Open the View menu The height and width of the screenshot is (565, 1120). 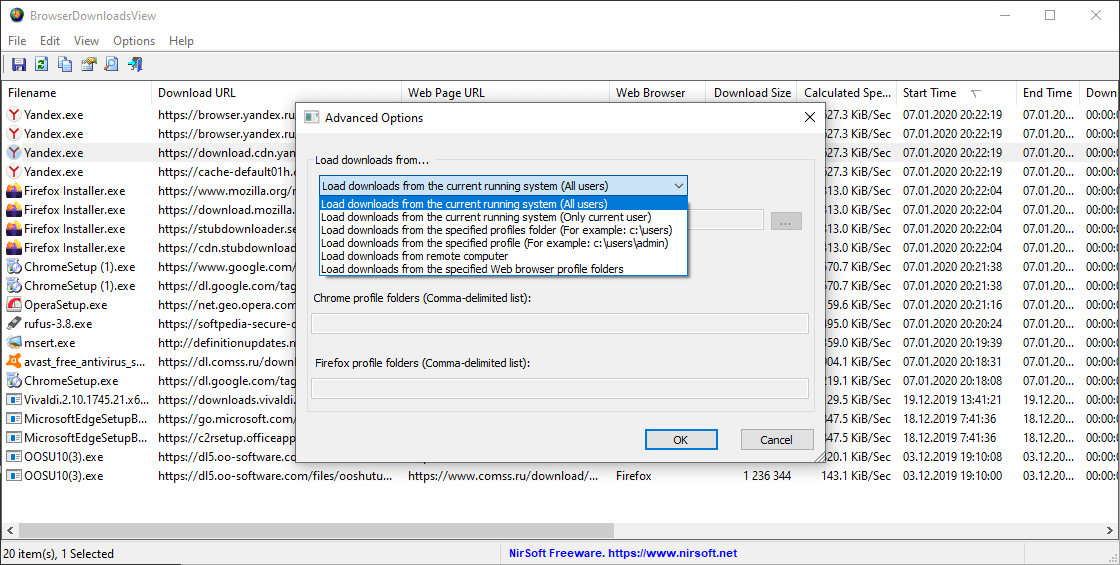(86, 41)
